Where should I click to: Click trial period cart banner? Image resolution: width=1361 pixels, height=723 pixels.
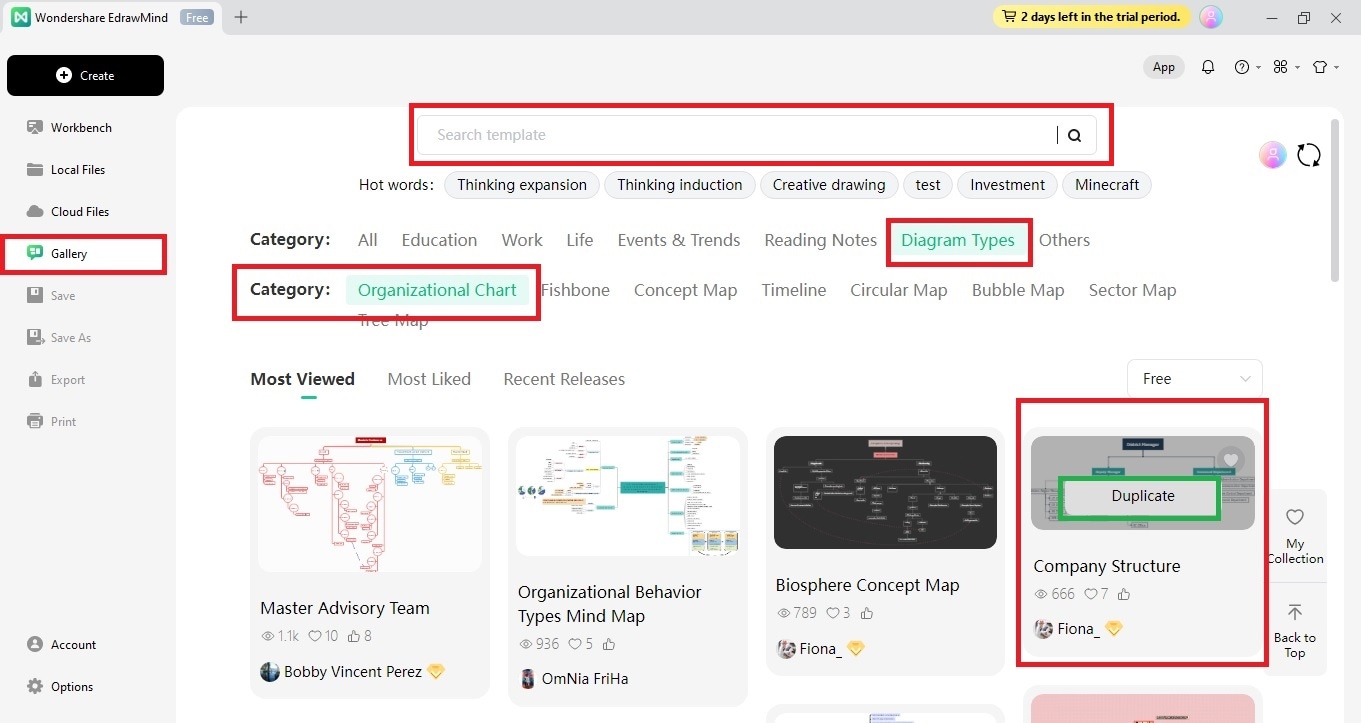pos(1093,17)
